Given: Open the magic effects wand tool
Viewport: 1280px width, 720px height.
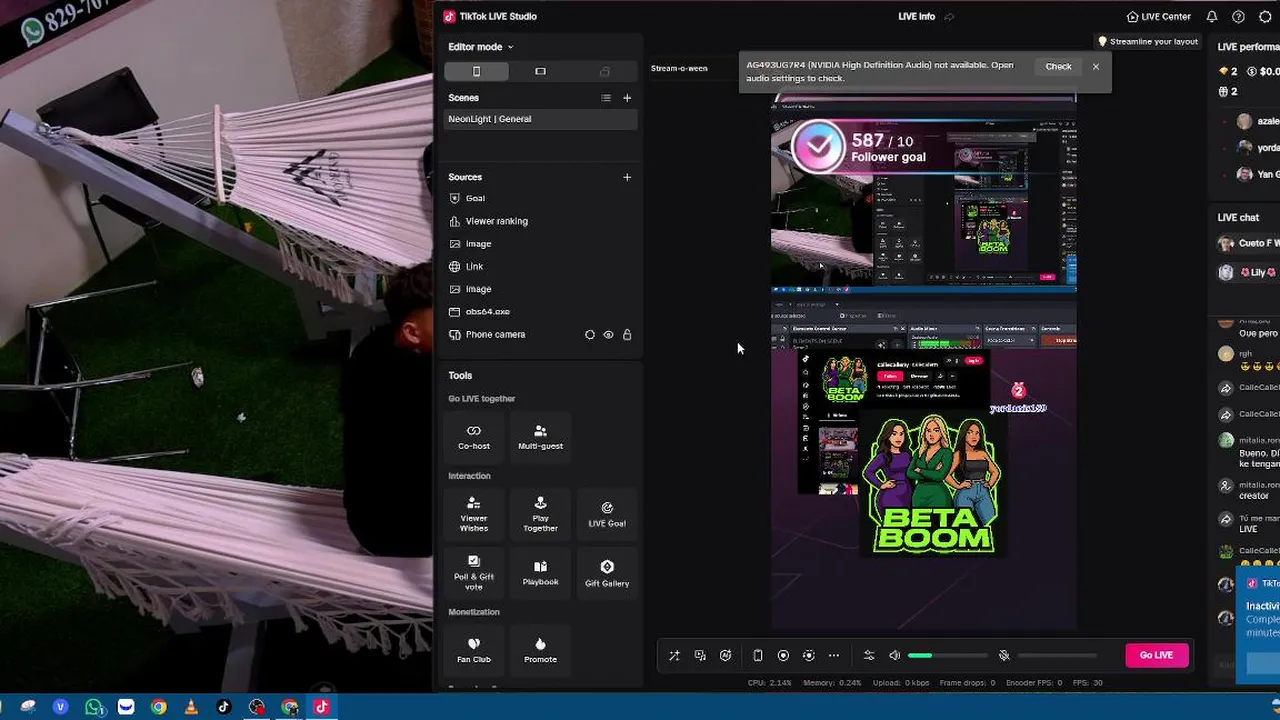Looking at the screenshot, I should tap(674, 656).
